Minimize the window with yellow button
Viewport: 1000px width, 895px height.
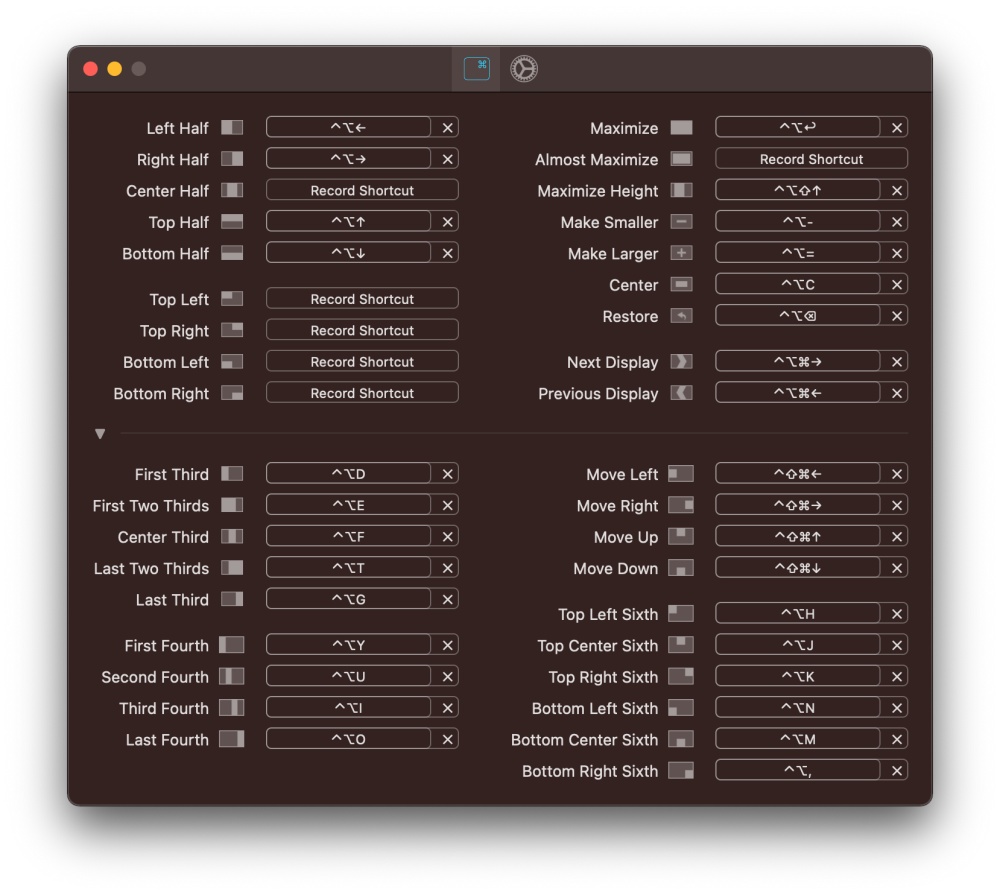coord(115,69)
